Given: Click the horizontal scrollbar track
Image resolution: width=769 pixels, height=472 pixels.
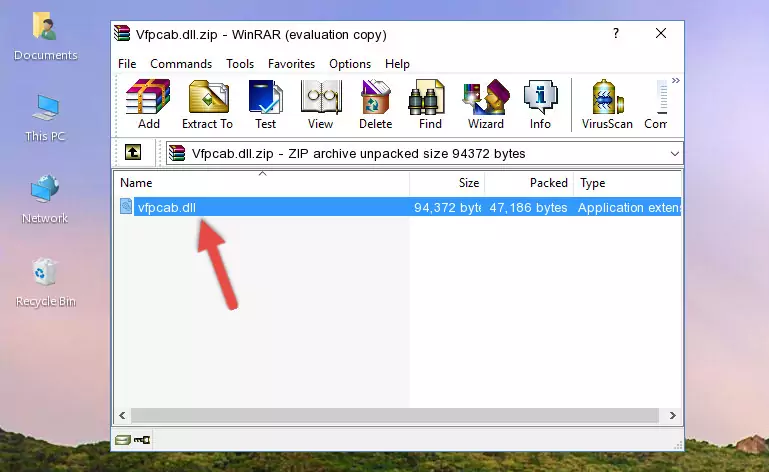Looking at the screenshot, I should pyautogui.click(x=395, y=416).
